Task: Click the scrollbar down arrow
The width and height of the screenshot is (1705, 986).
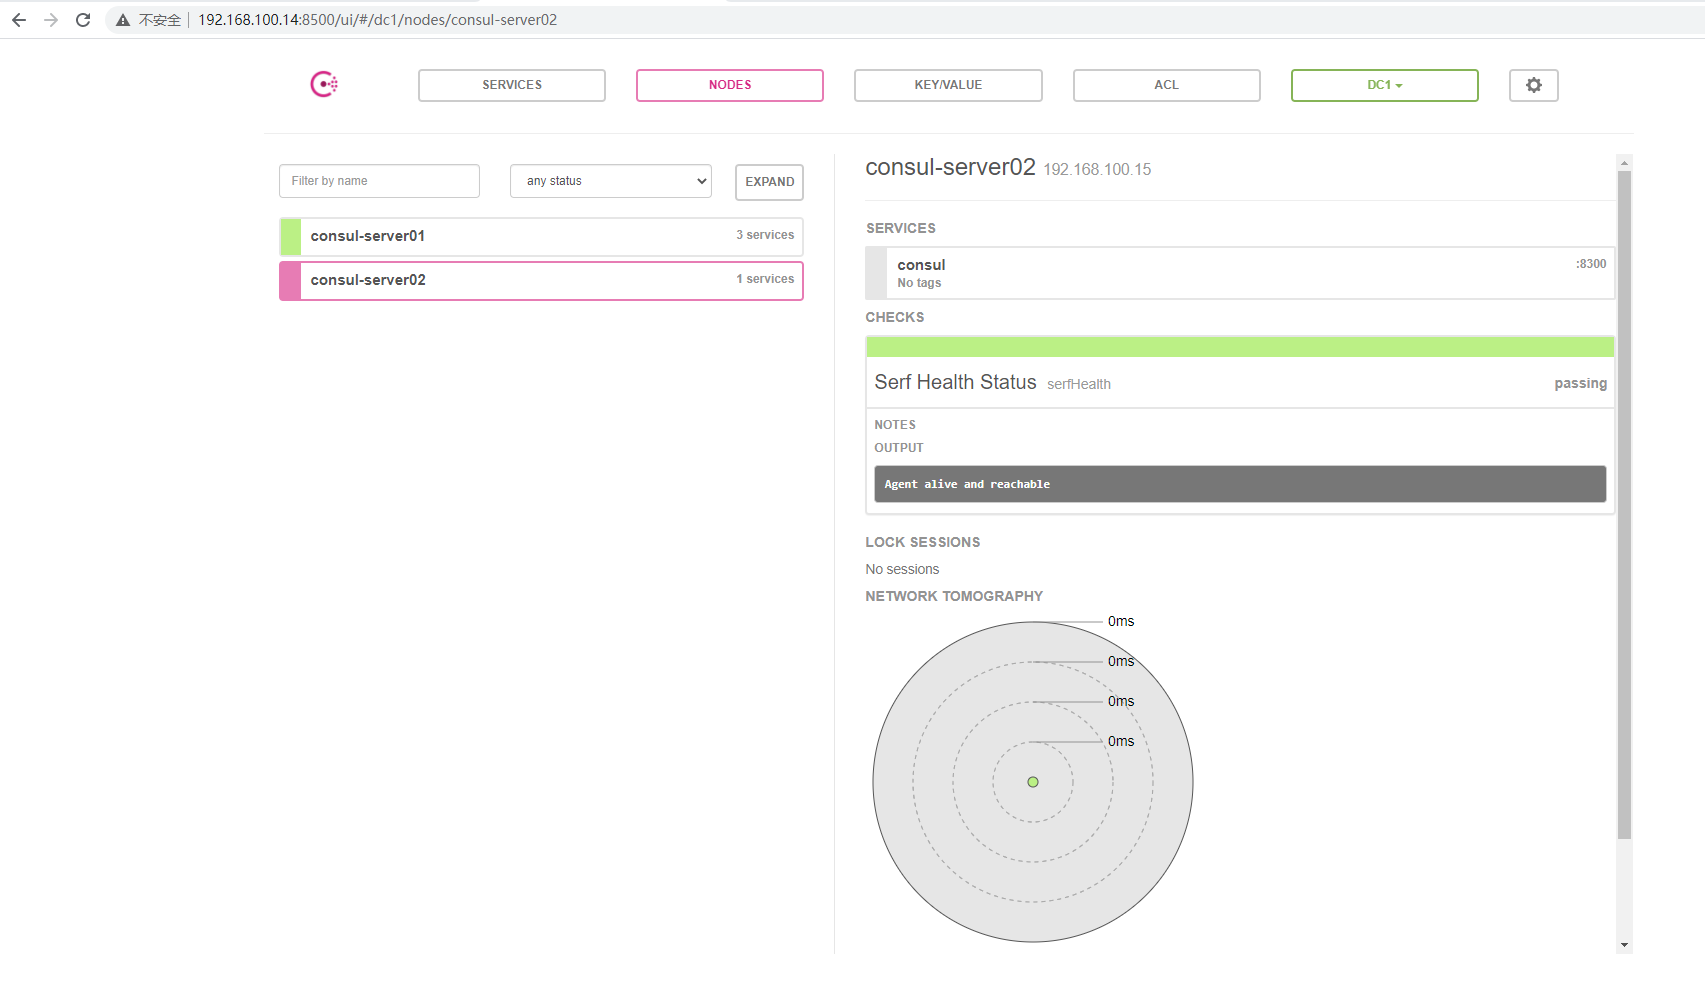Action: tap(1624, 945)
